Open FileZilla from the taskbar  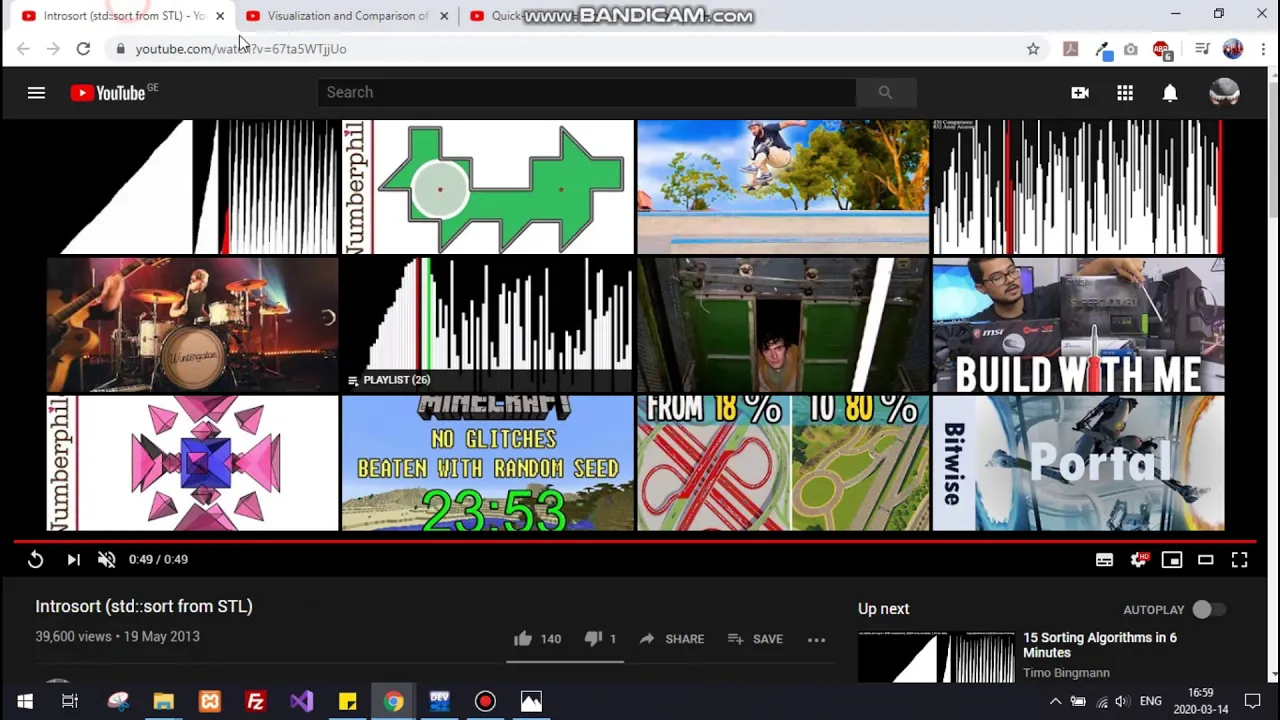click(255, 702)
